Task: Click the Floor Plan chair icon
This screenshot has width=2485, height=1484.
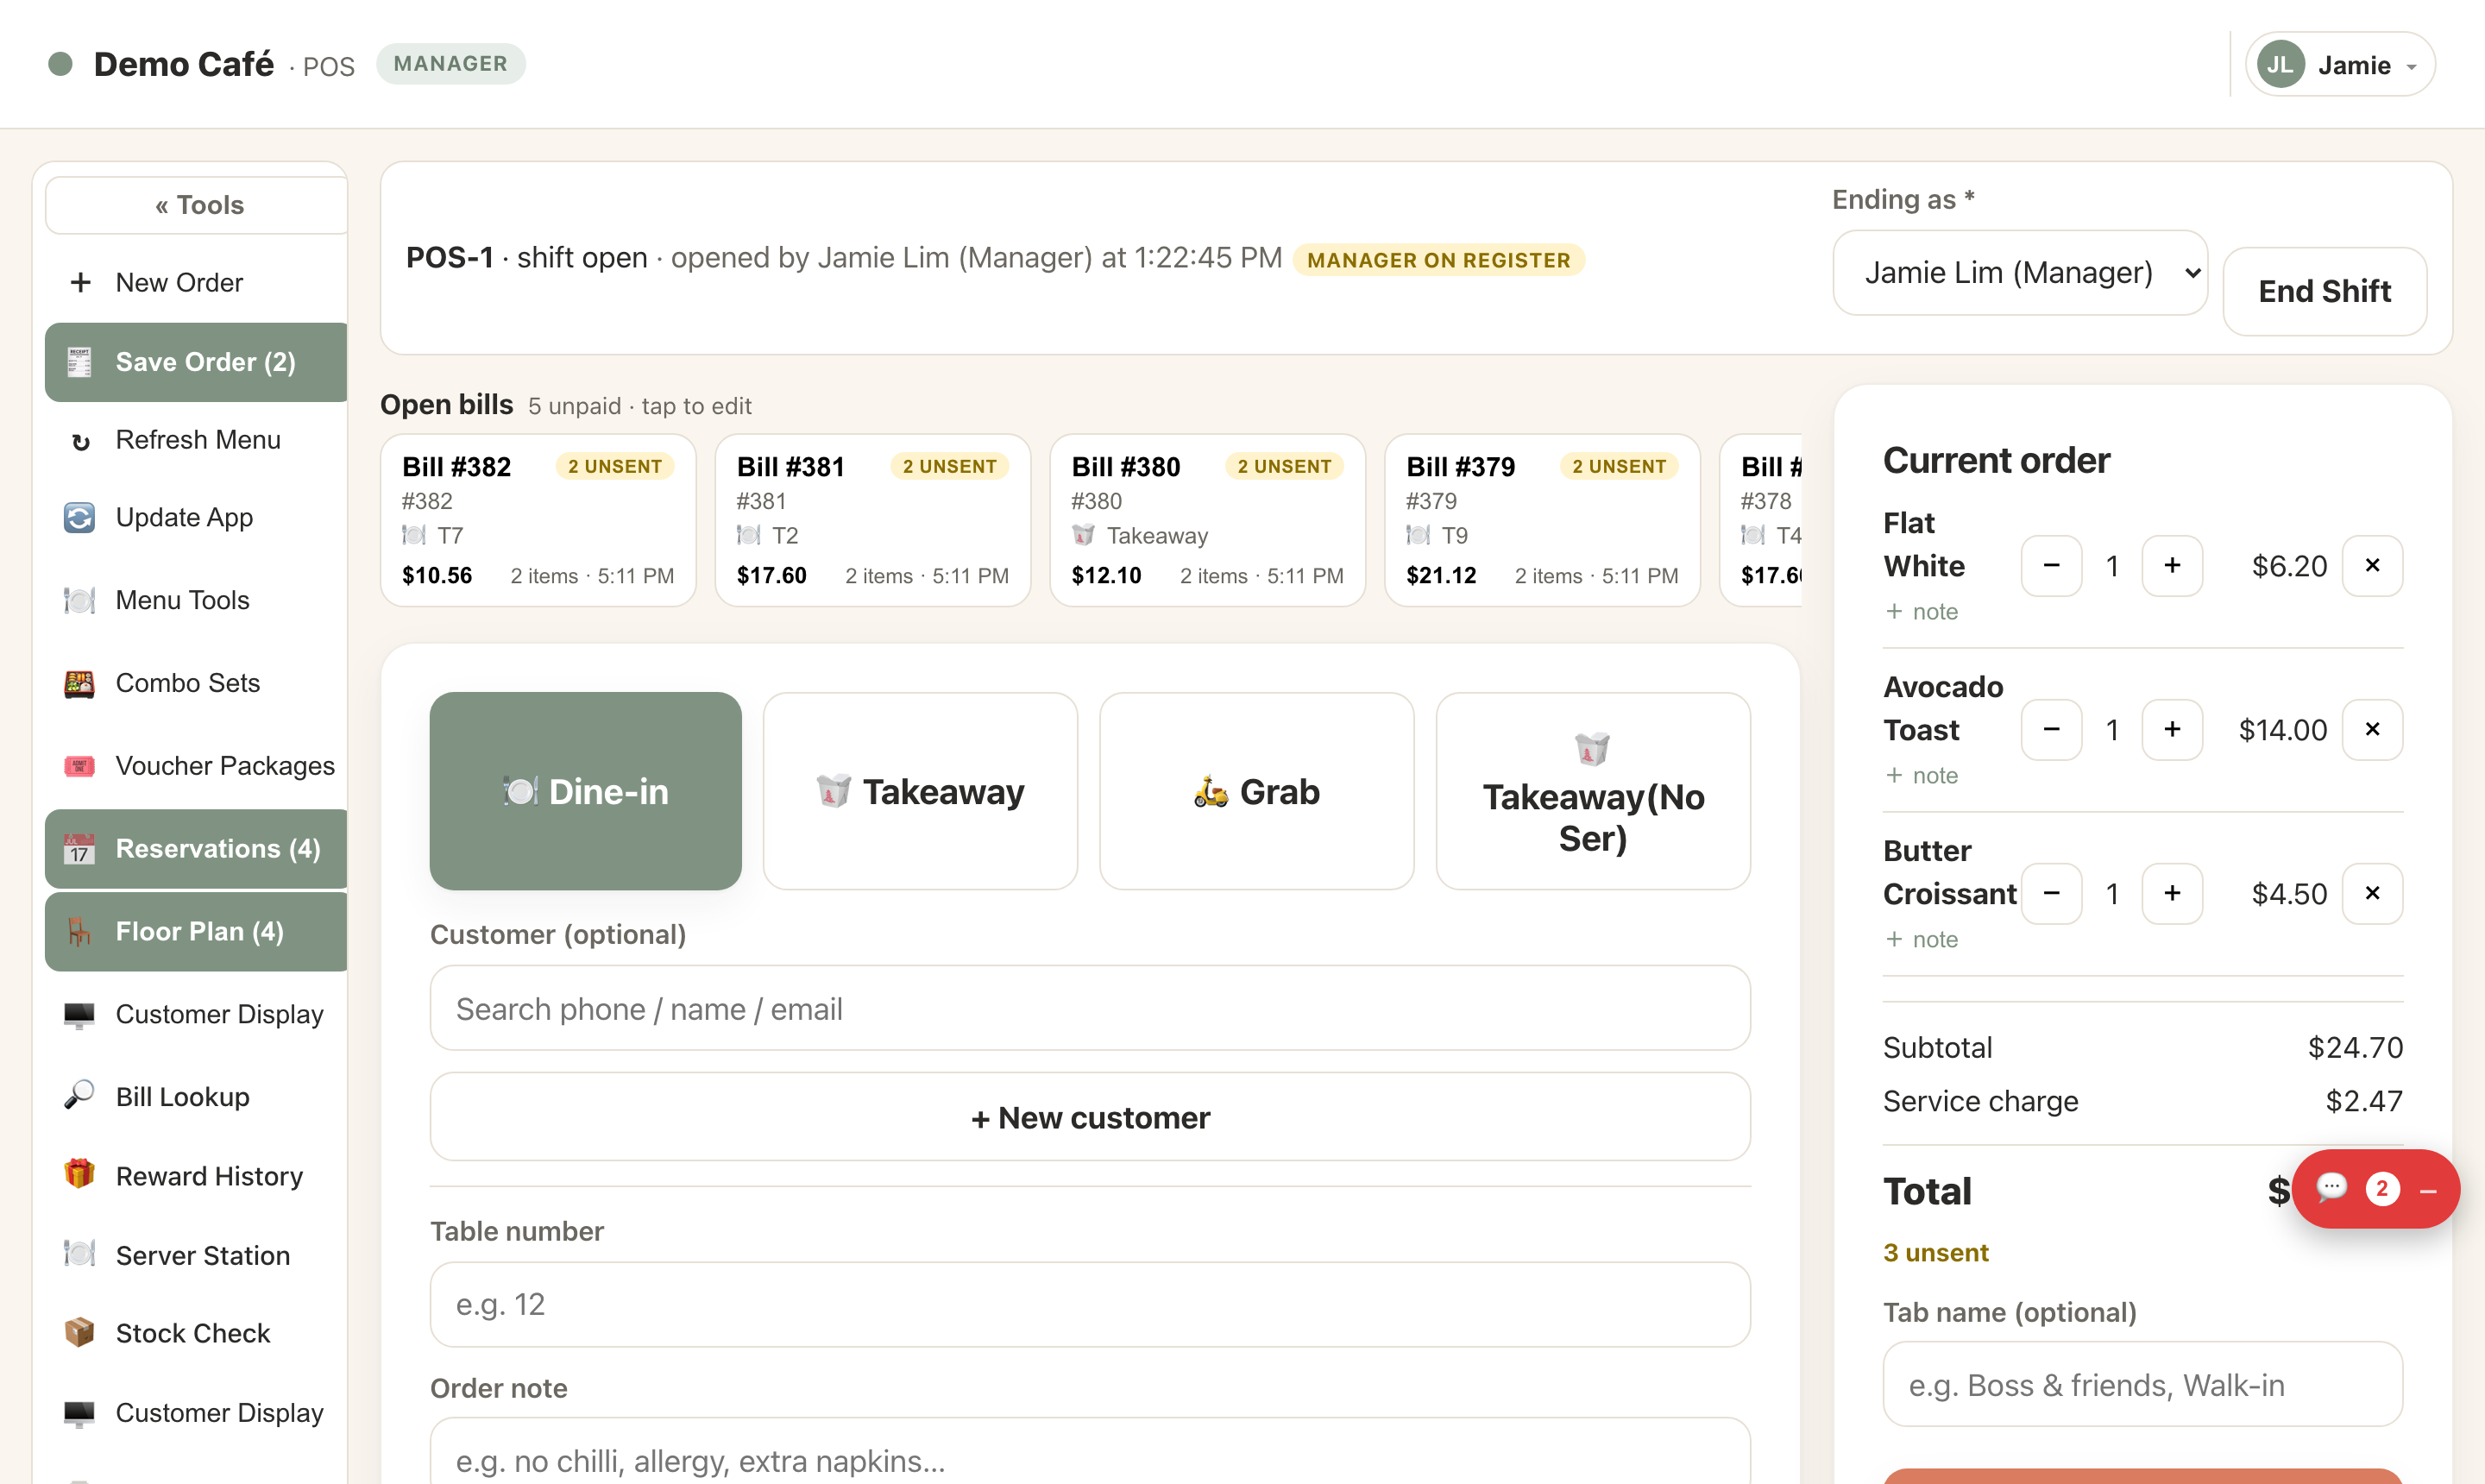Action: (79, 932)
